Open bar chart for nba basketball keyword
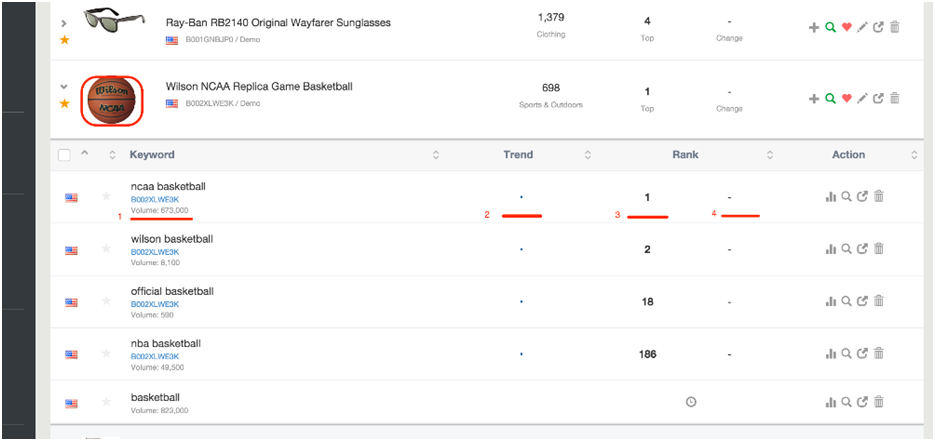This screenshot has width=935, height=441. point(830,354)
